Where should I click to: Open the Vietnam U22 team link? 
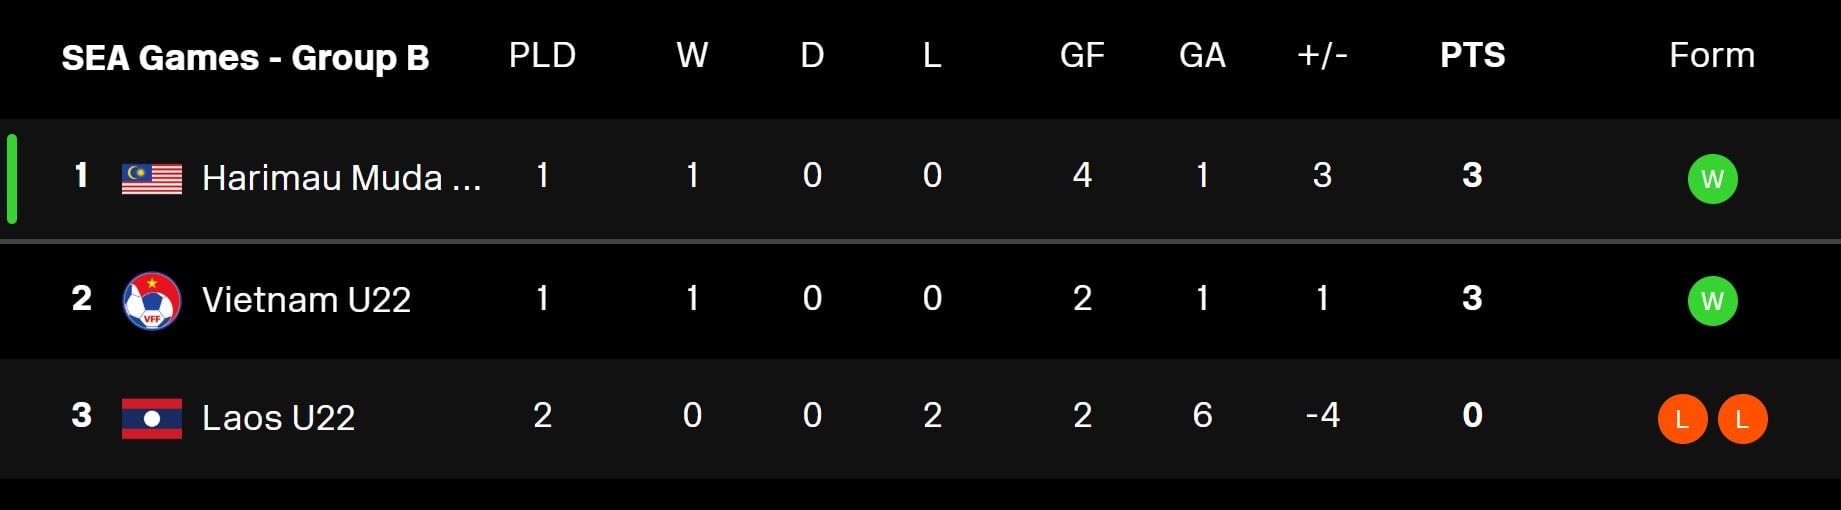pyautogui.click(x=306, y=300)
